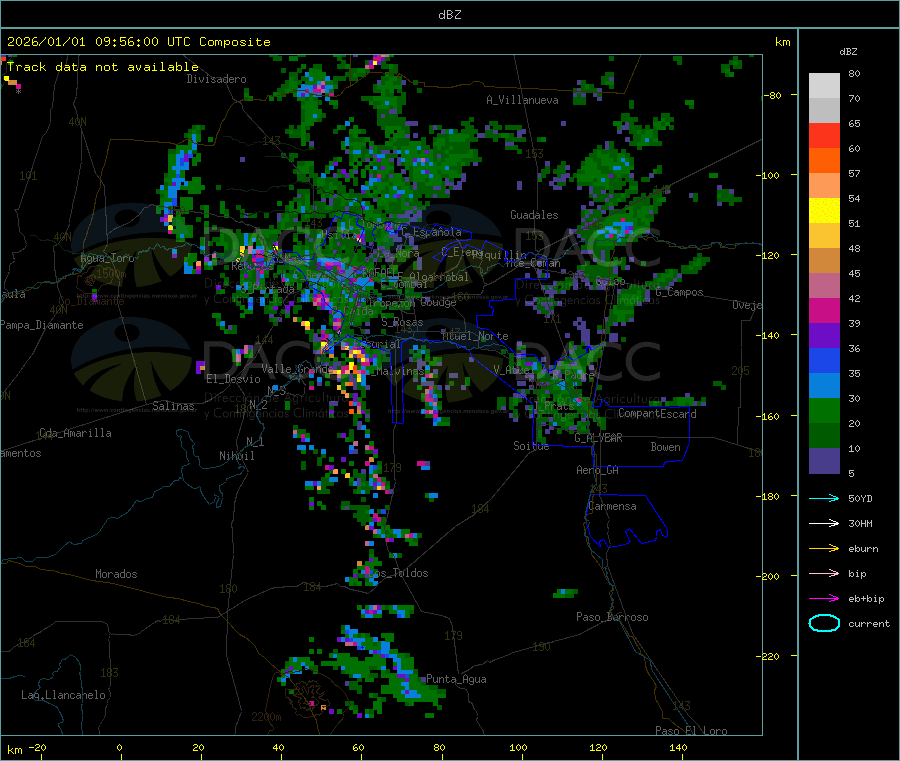
Task: Select the red 65 dBZ color swatch
Action: (824, 135)
